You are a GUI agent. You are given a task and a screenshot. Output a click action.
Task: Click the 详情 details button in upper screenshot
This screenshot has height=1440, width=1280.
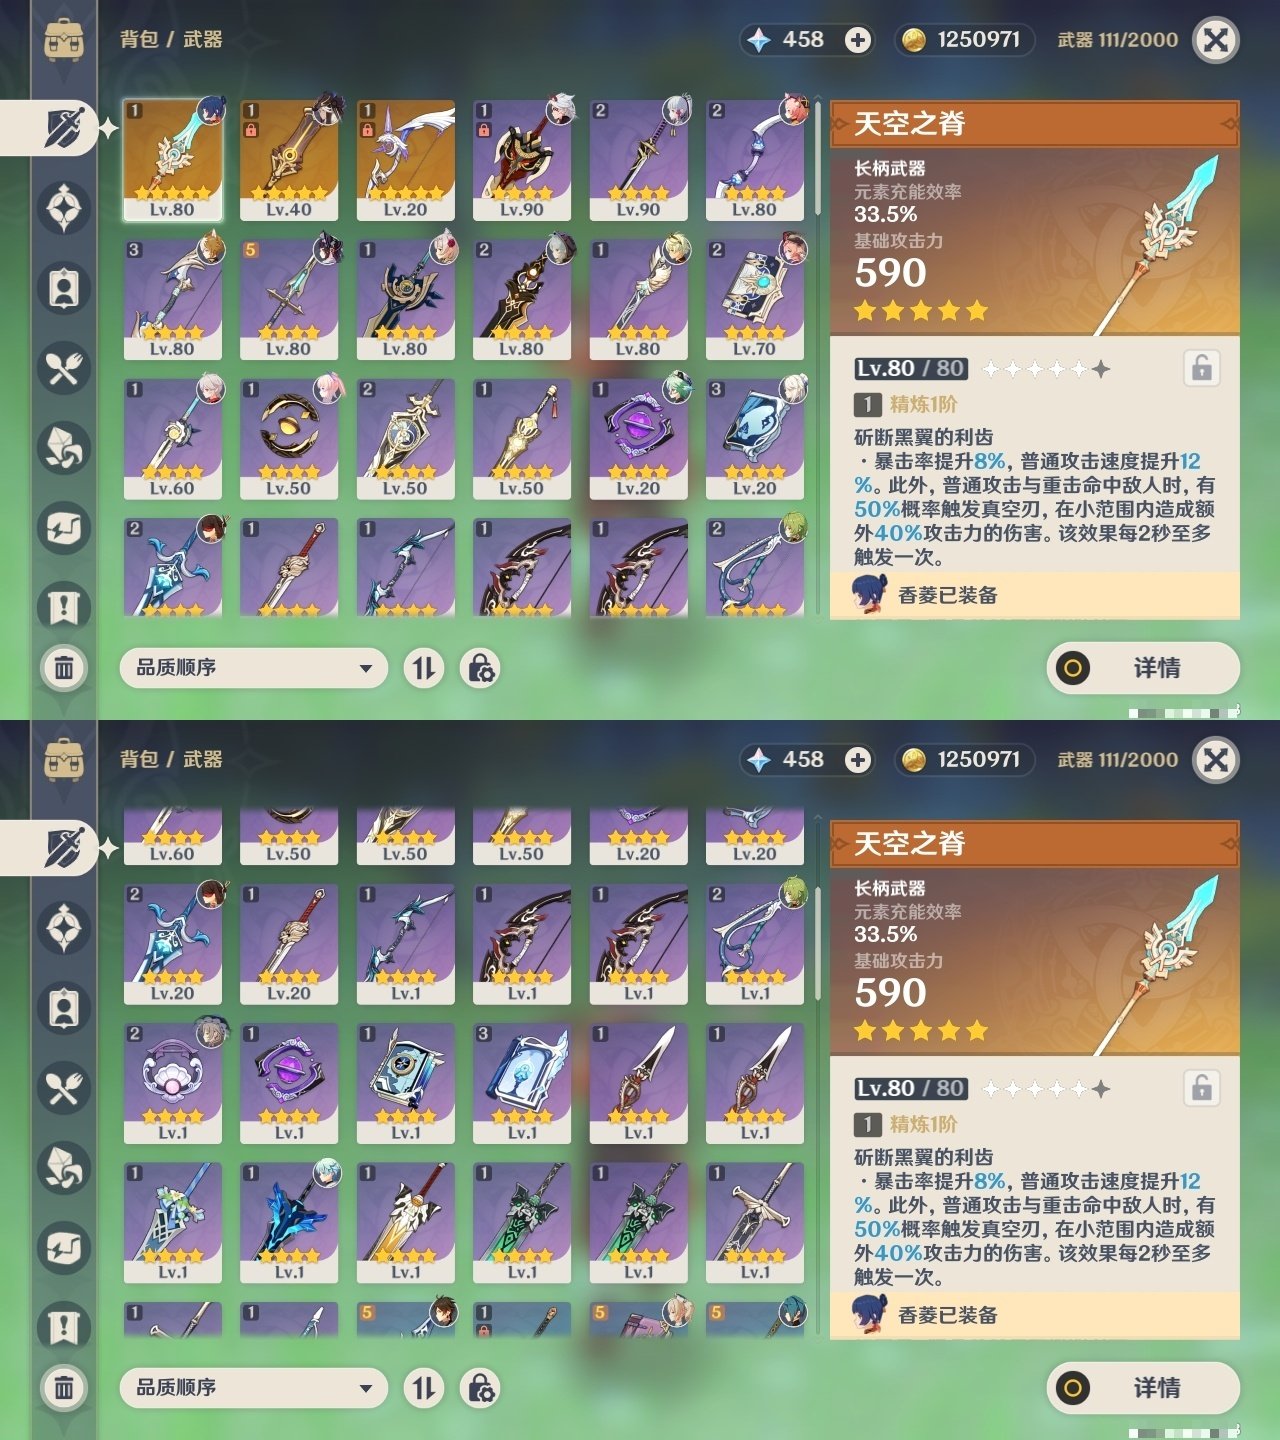click(1143, 668)
